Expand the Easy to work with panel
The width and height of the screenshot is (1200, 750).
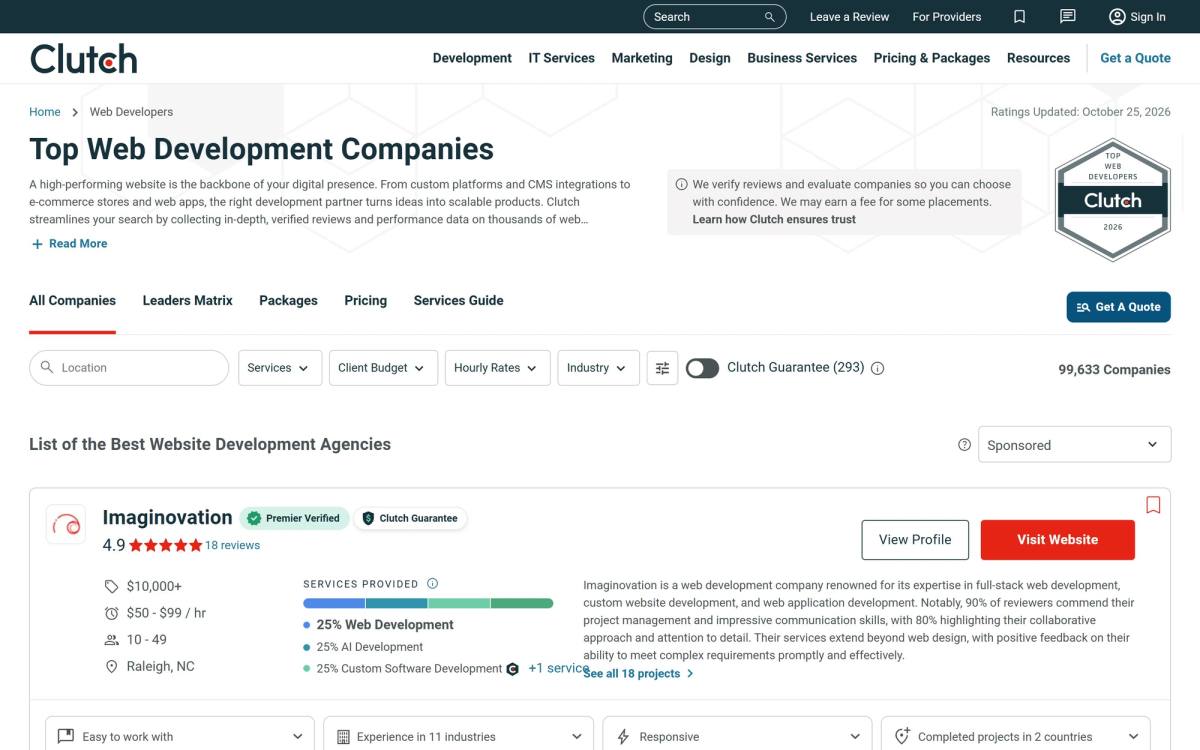tap(180, 736)
